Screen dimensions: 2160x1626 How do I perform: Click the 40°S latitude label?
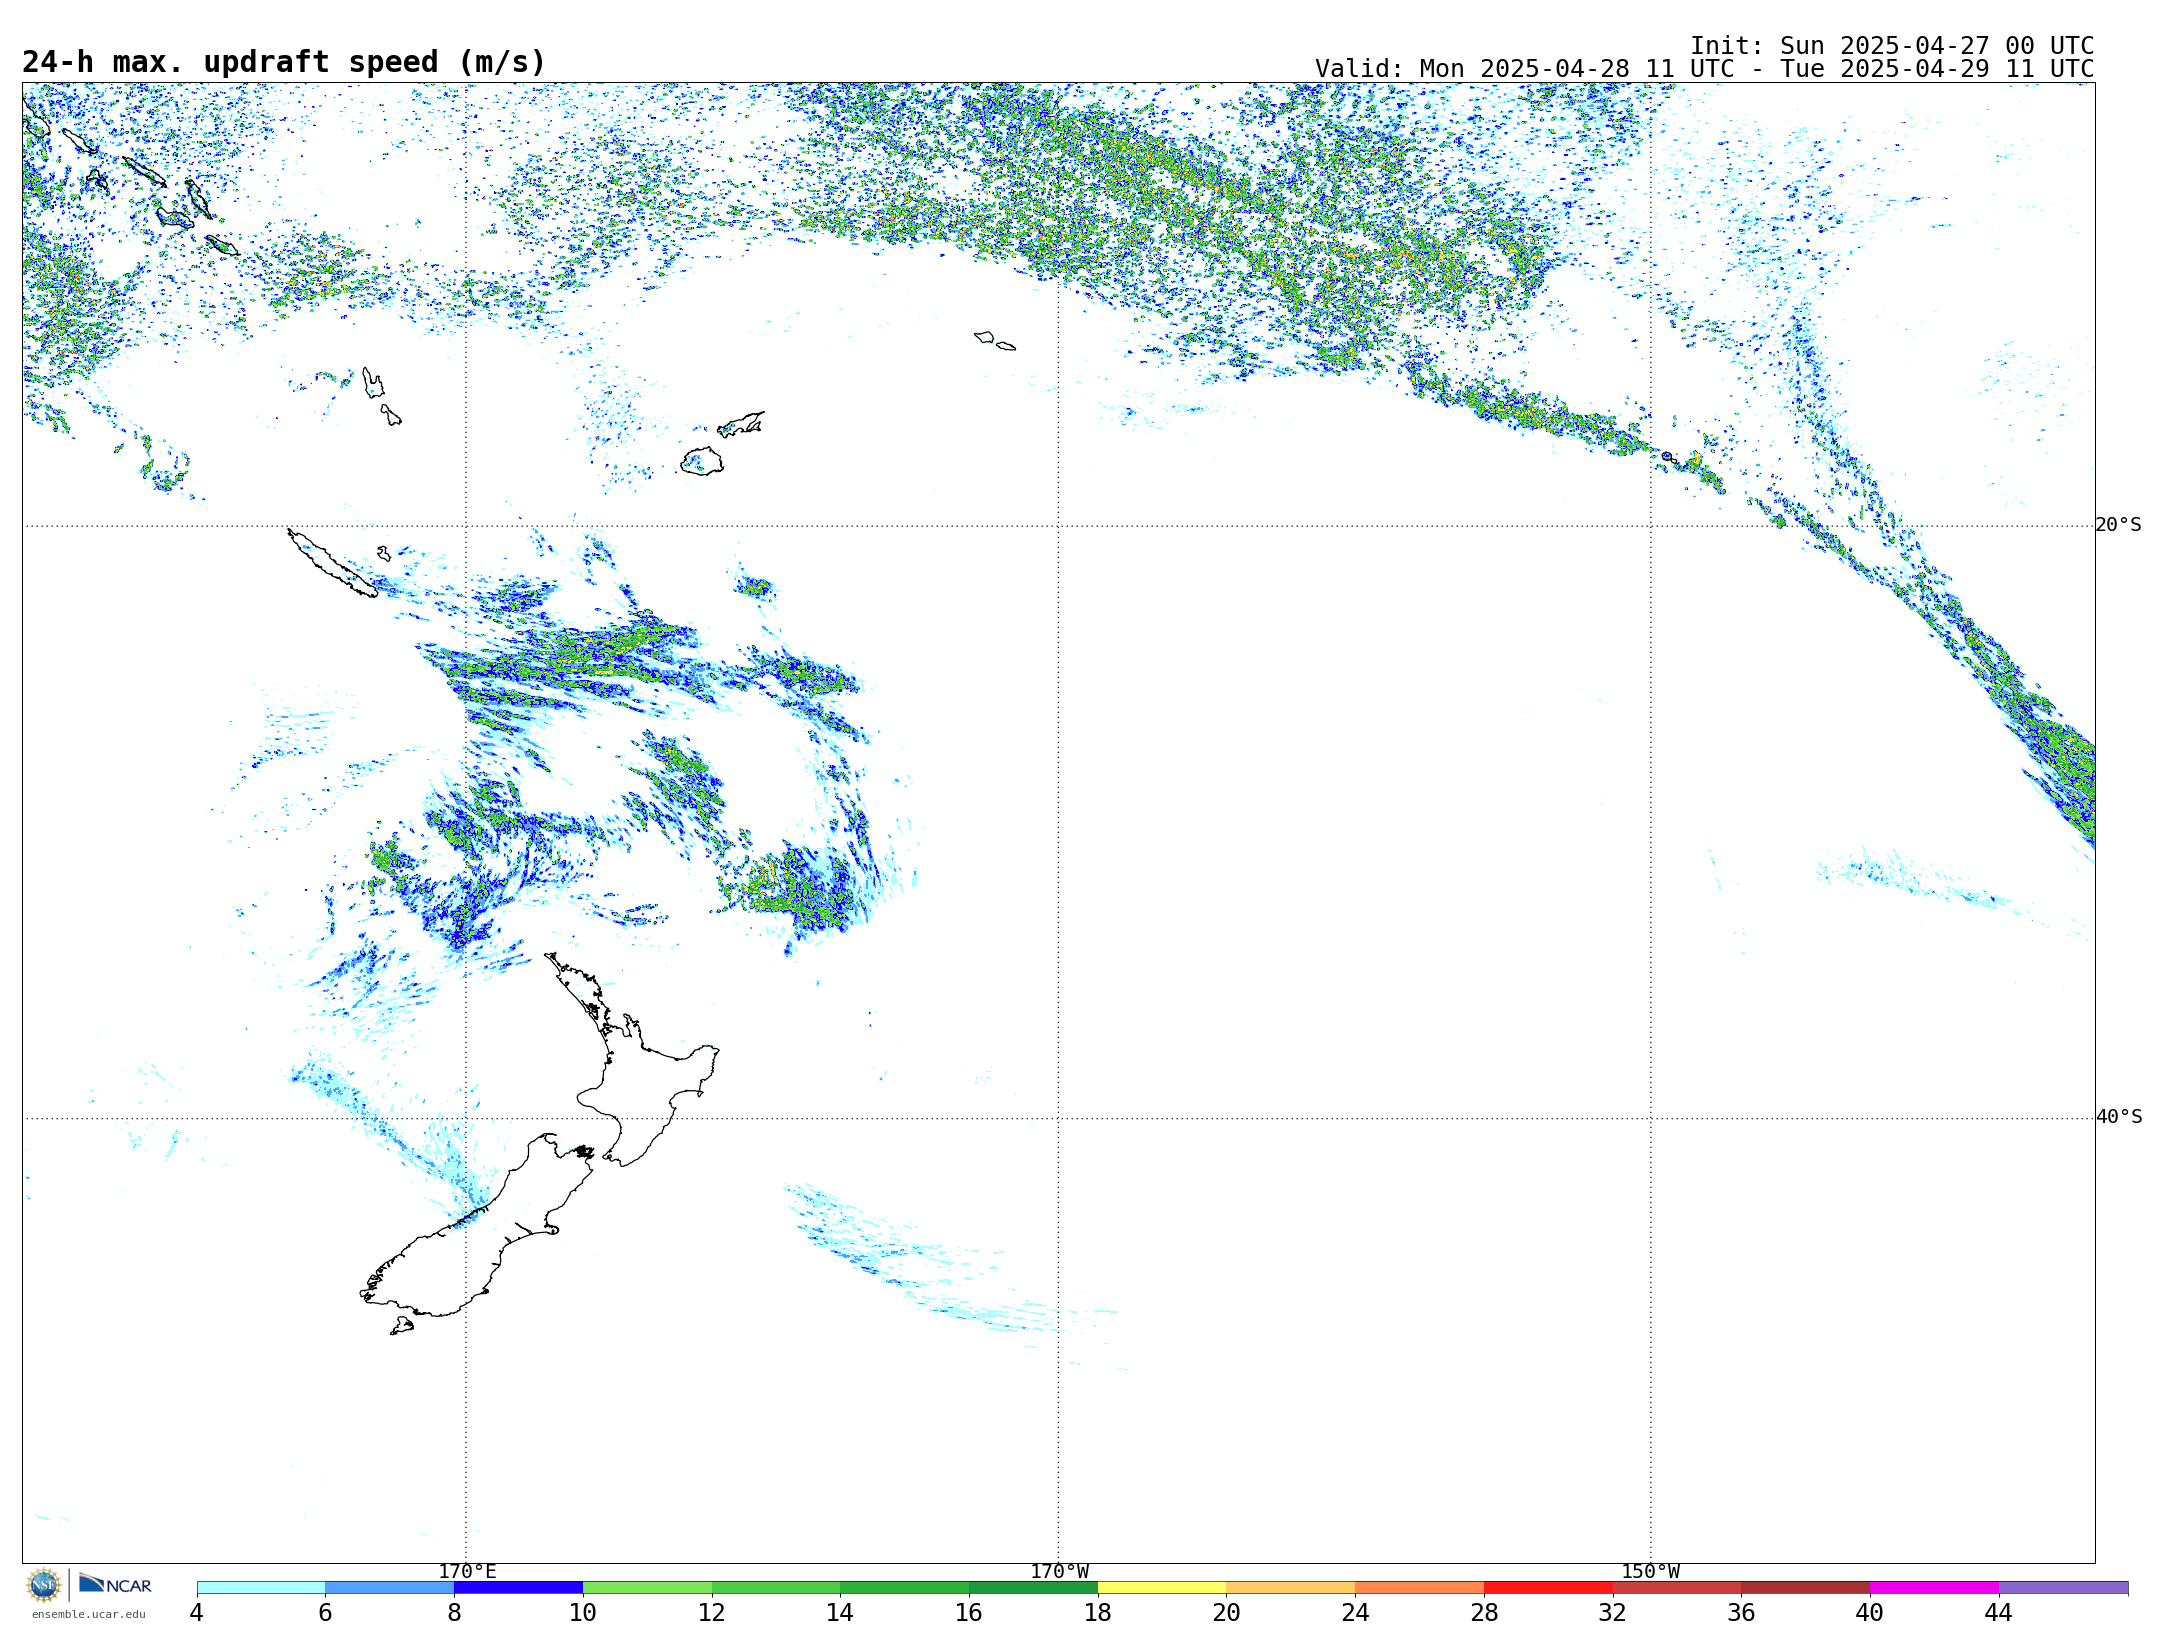pos(2119,1117)
